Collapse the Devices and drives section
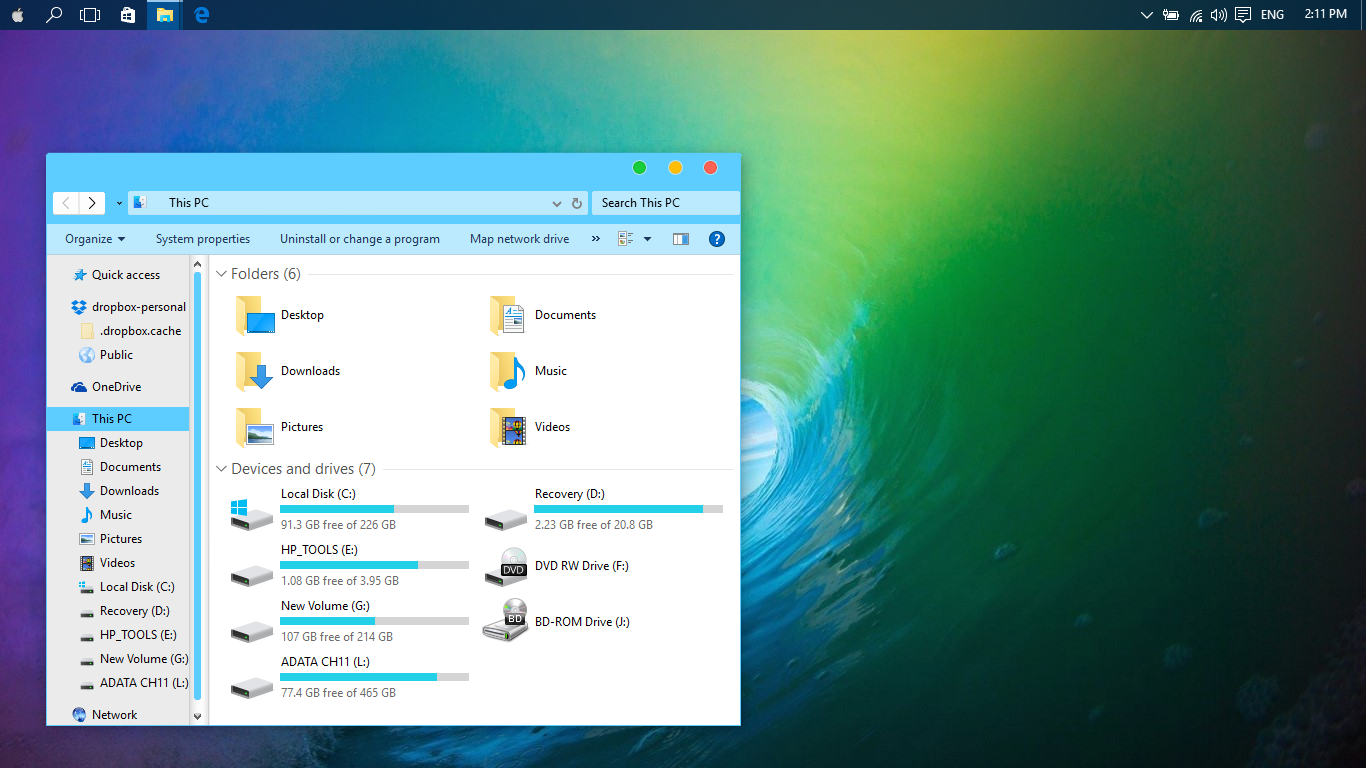Viewport: 1366px width, 768px height. click(x=221, y=468)
